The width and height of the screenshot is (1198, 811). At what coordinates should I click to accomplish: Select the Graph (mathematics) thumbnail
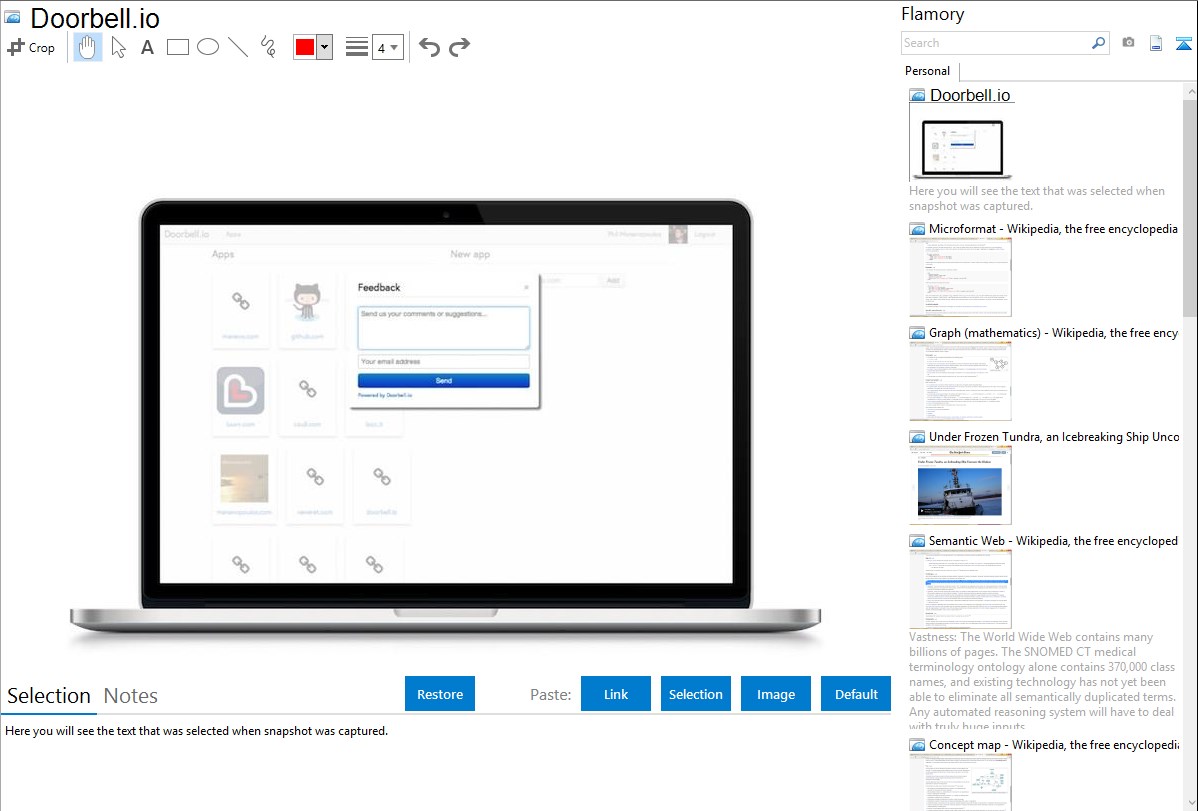click(960, 381)
